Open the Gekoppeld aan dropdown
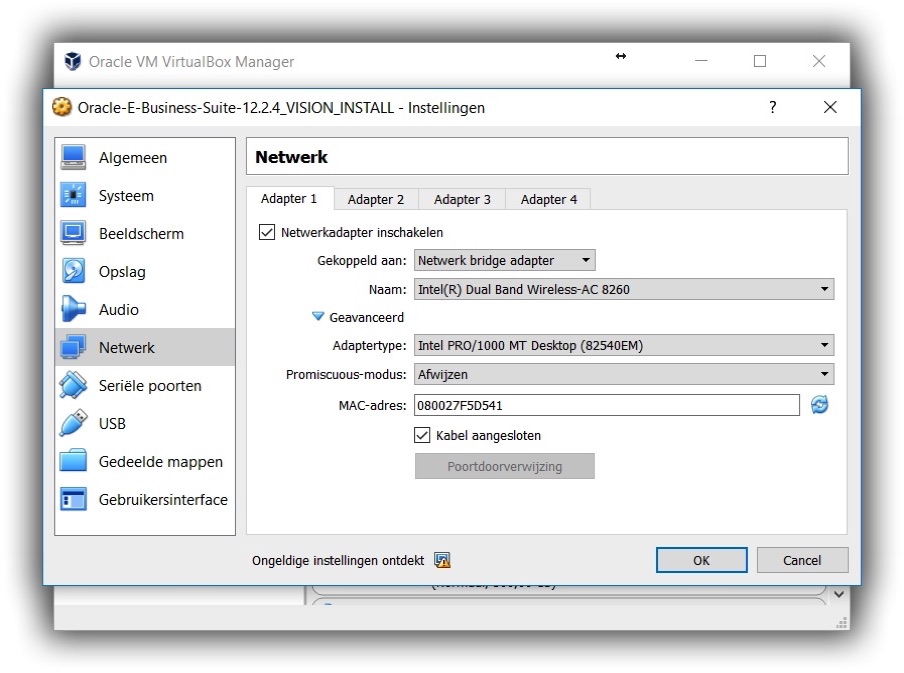This screenshot has width=904, height=673. (504, 260)
